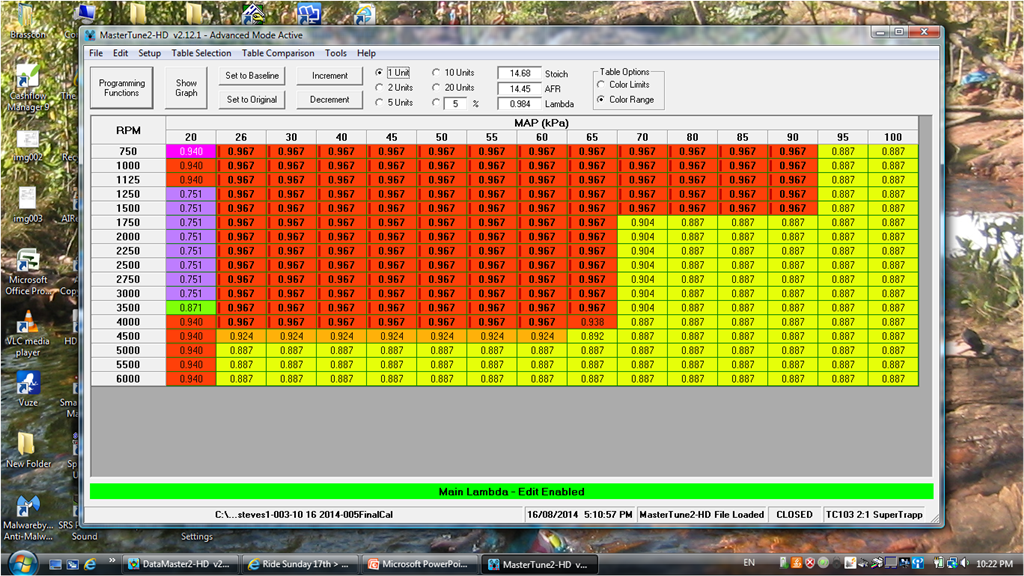Click MasterTune2-HD title bar app icon

point(90,35)
